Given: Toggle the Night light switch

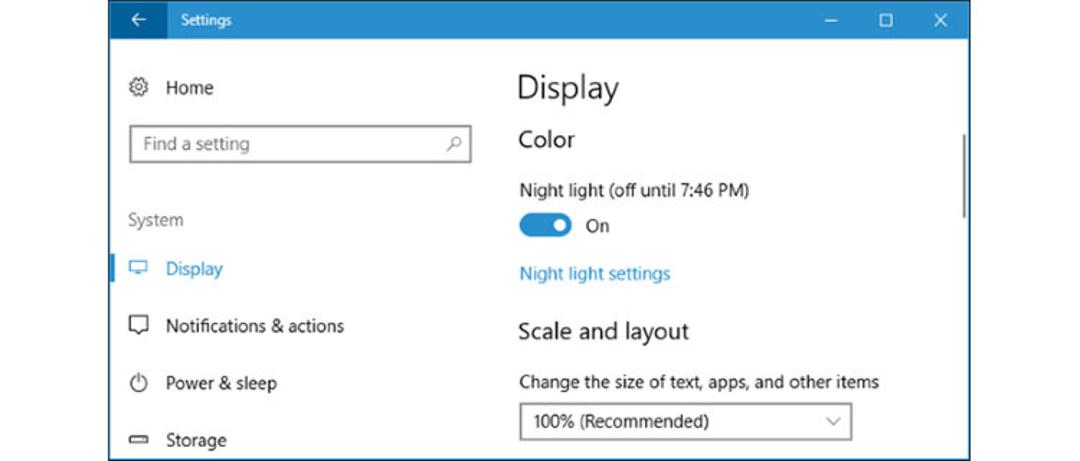Looking at the screenshot, I should [x=545, y=225].
